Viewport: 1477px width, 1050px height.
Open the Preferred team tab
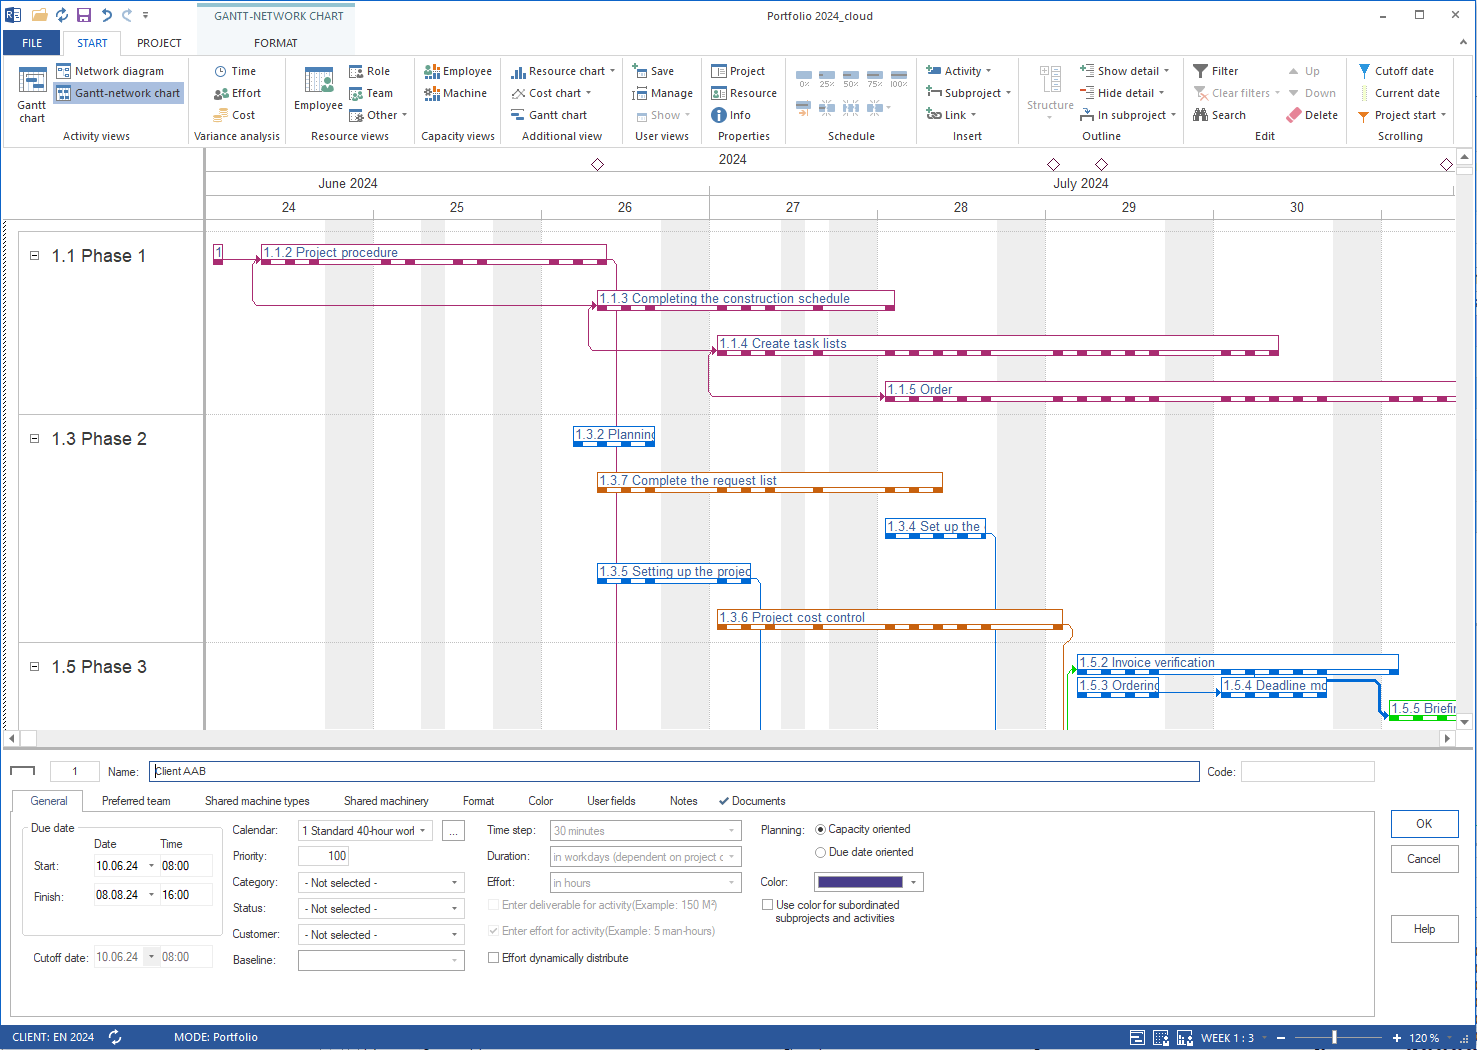136,801
